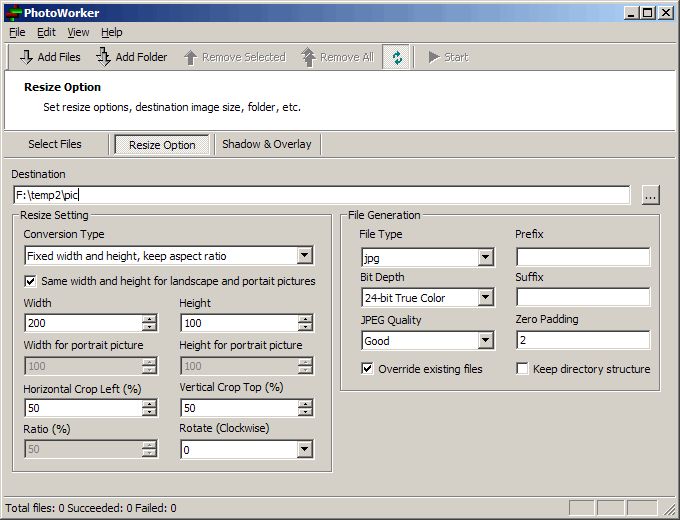Click the status bar file totals text
The width and height of the screenshot is (680, 520).
[x=91, y=508]
